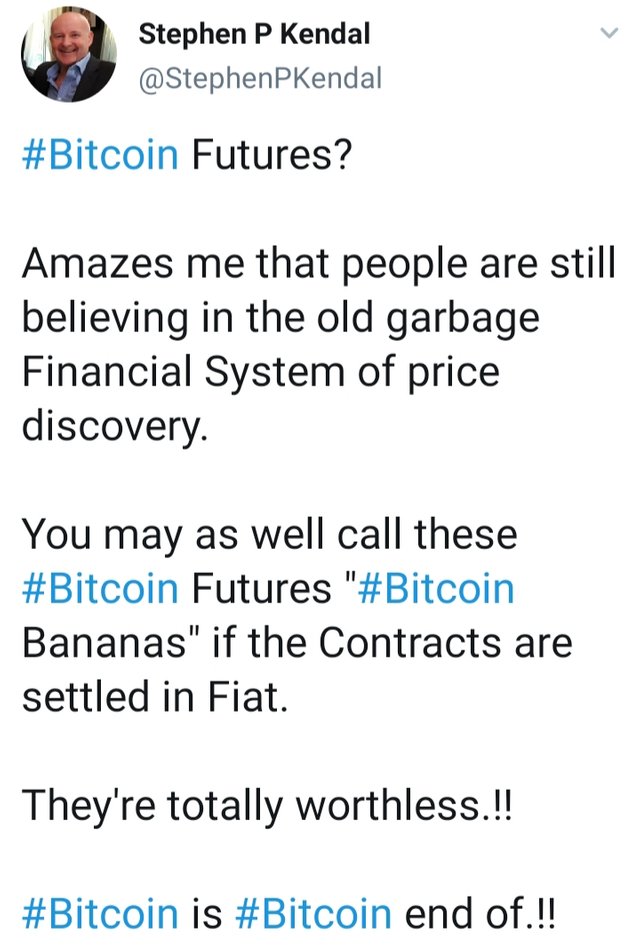This screenshot has height=949, width=640.
Task: Open #Bitcoin hashtag before 'end of.!!'
Action: pyautogui.click(x=314, y=913)
